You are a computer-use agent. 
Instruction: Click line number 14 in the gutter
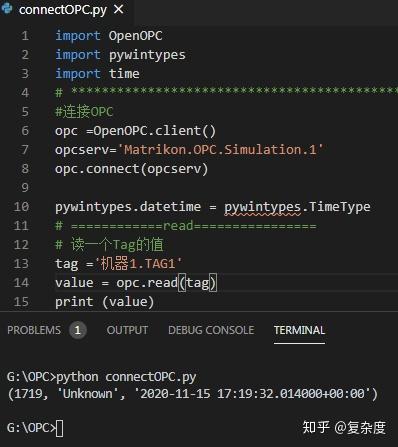coord(21,283)
